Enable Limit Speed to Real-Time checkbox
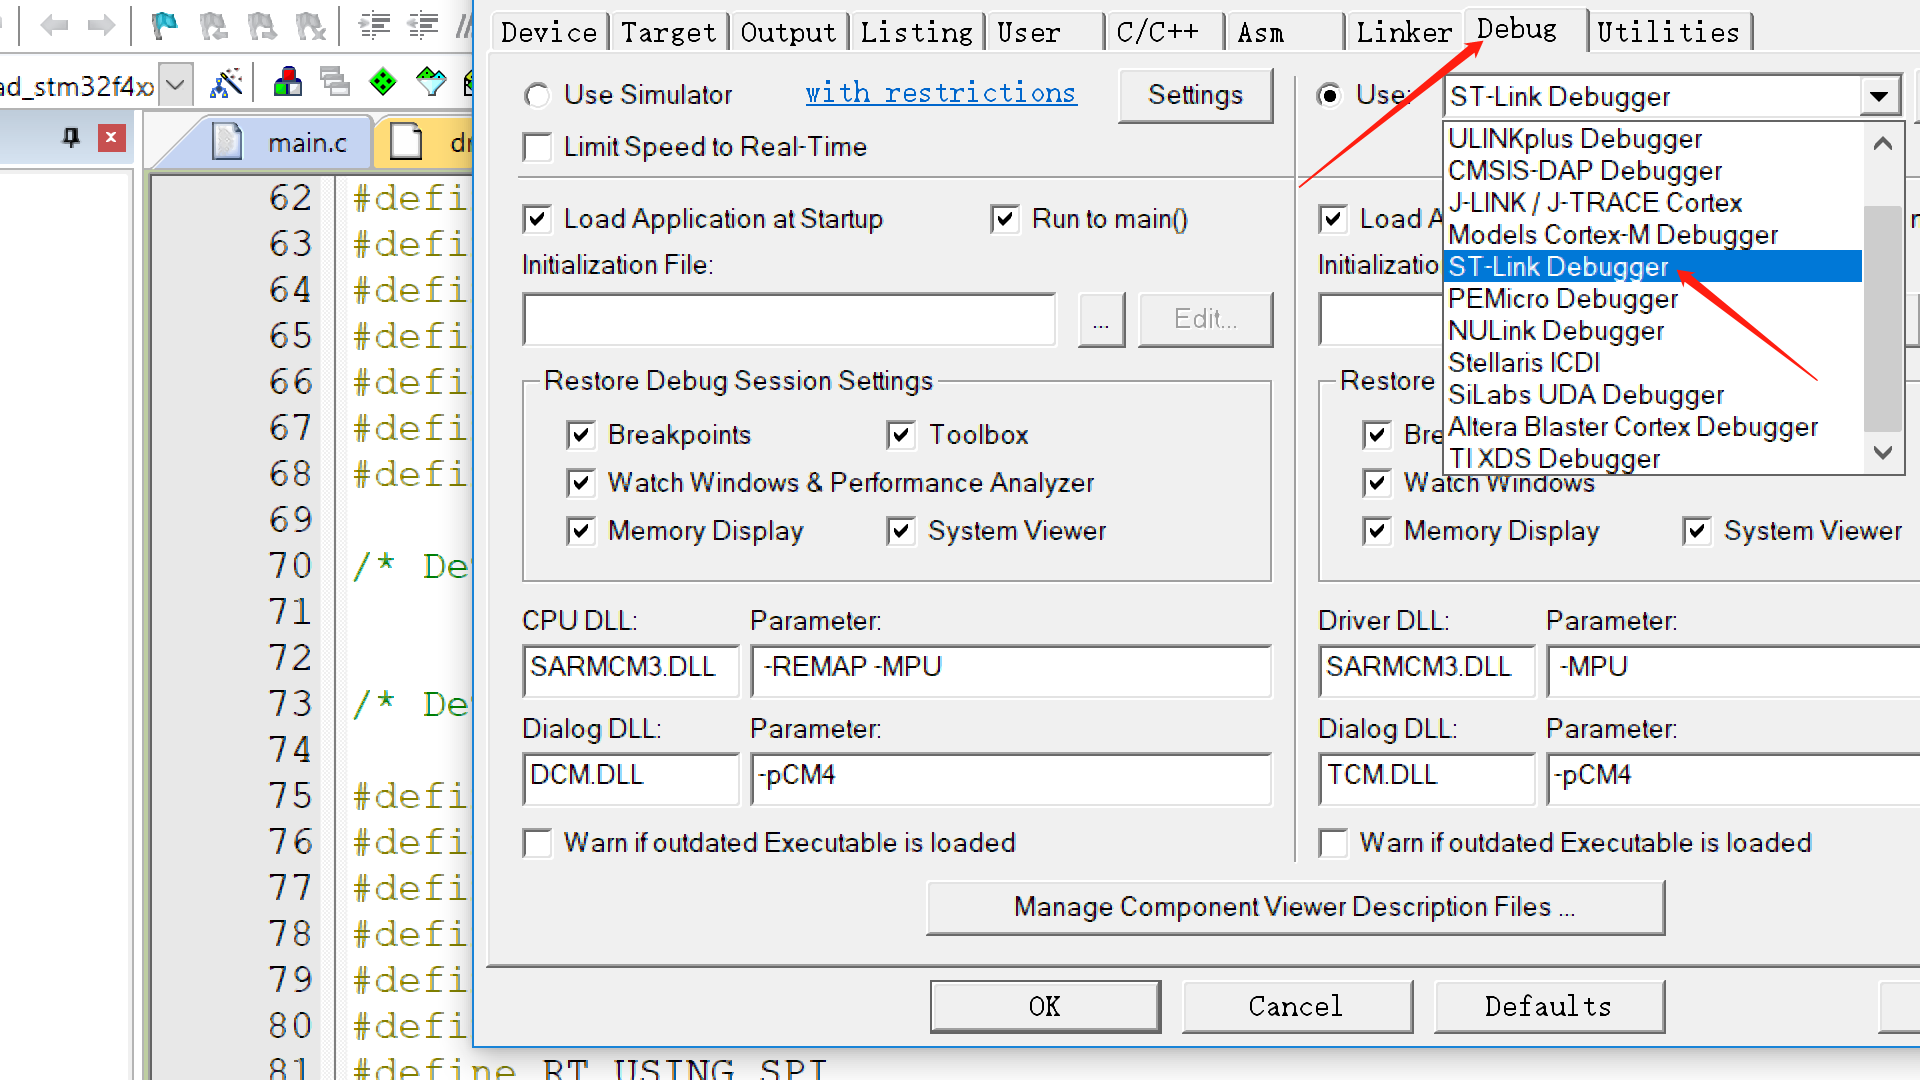The image size is (1920, 1080). coord(537,147)
